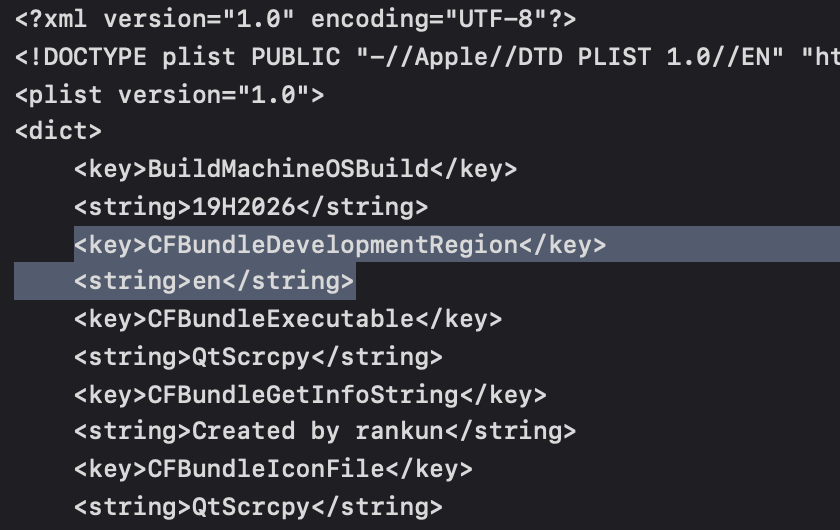Select the CFBundleExecutable key text
The image size is (840, 530).
click(281, 319)
